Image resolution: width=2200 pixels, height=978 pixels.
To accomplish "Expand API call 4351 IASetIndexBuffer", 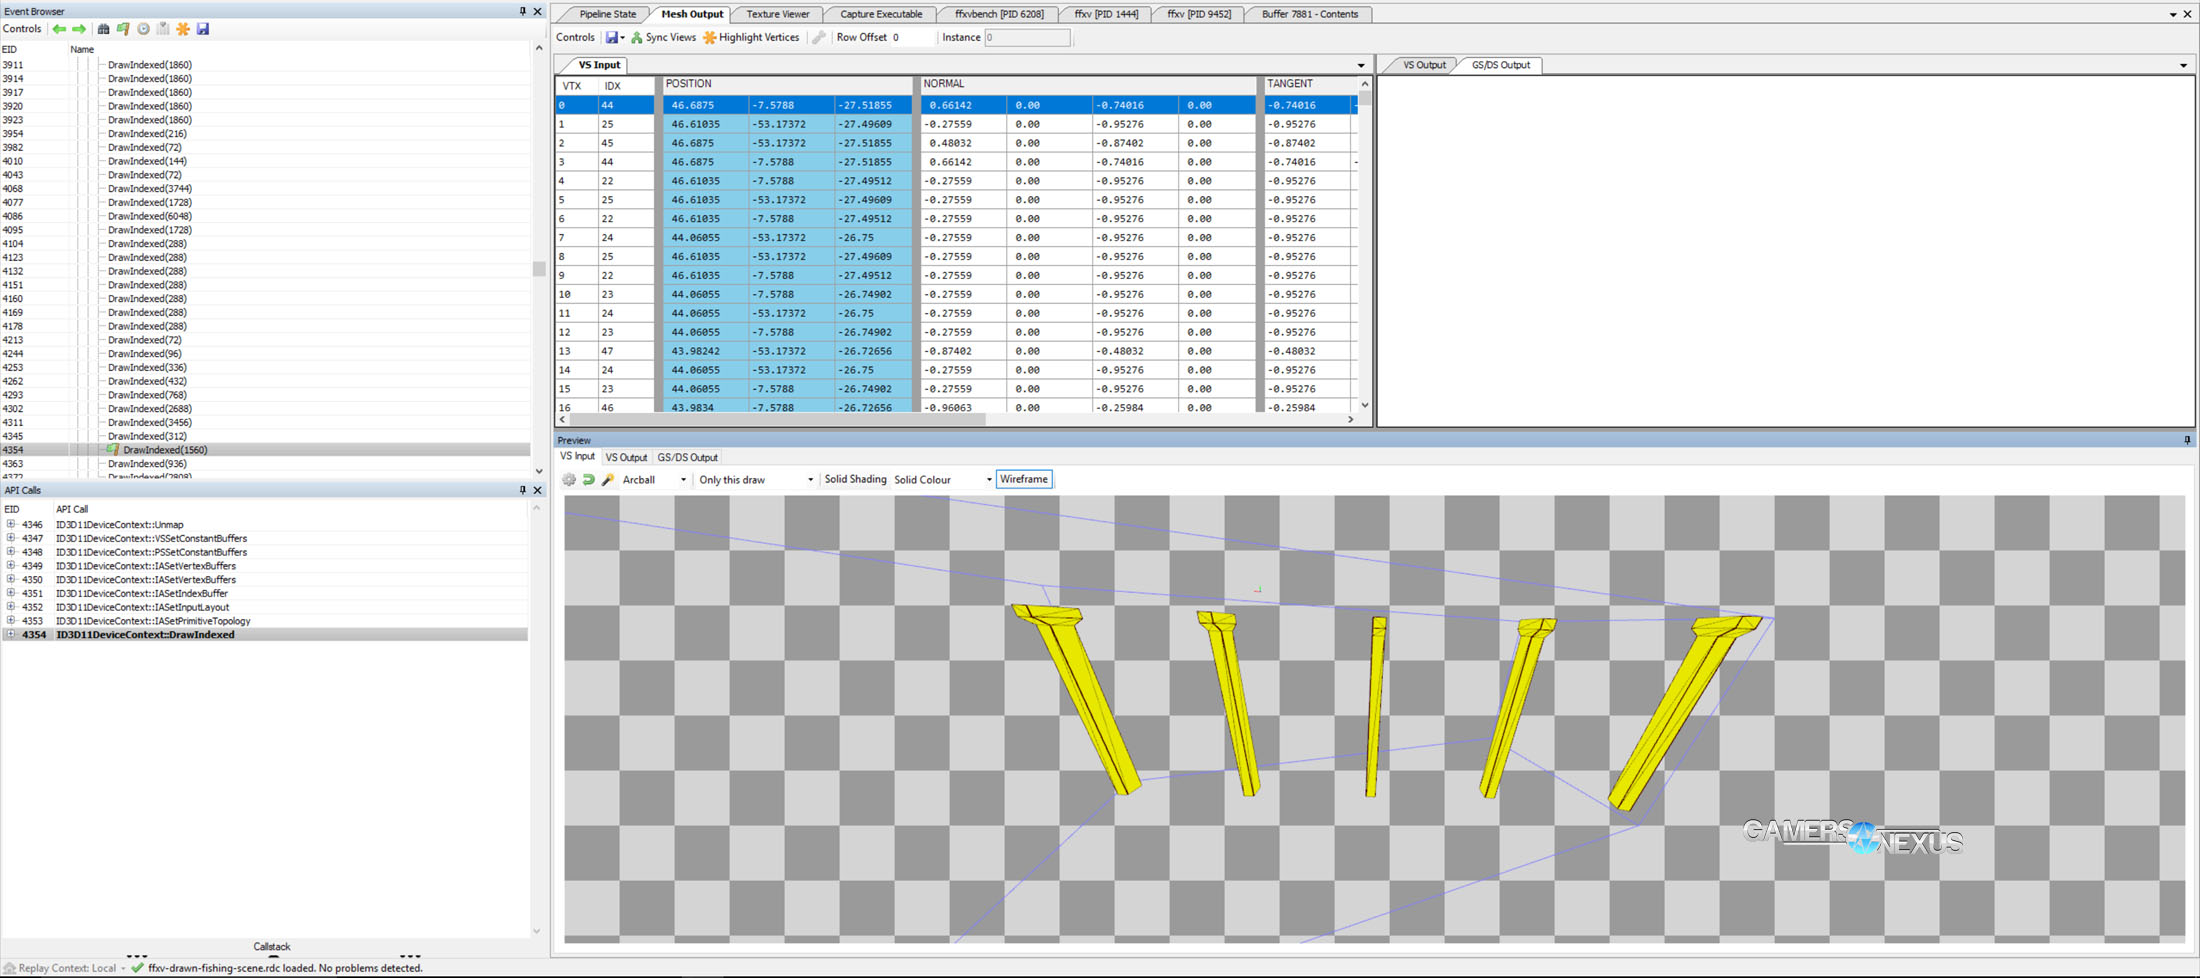I will click(x=11, y=593).
